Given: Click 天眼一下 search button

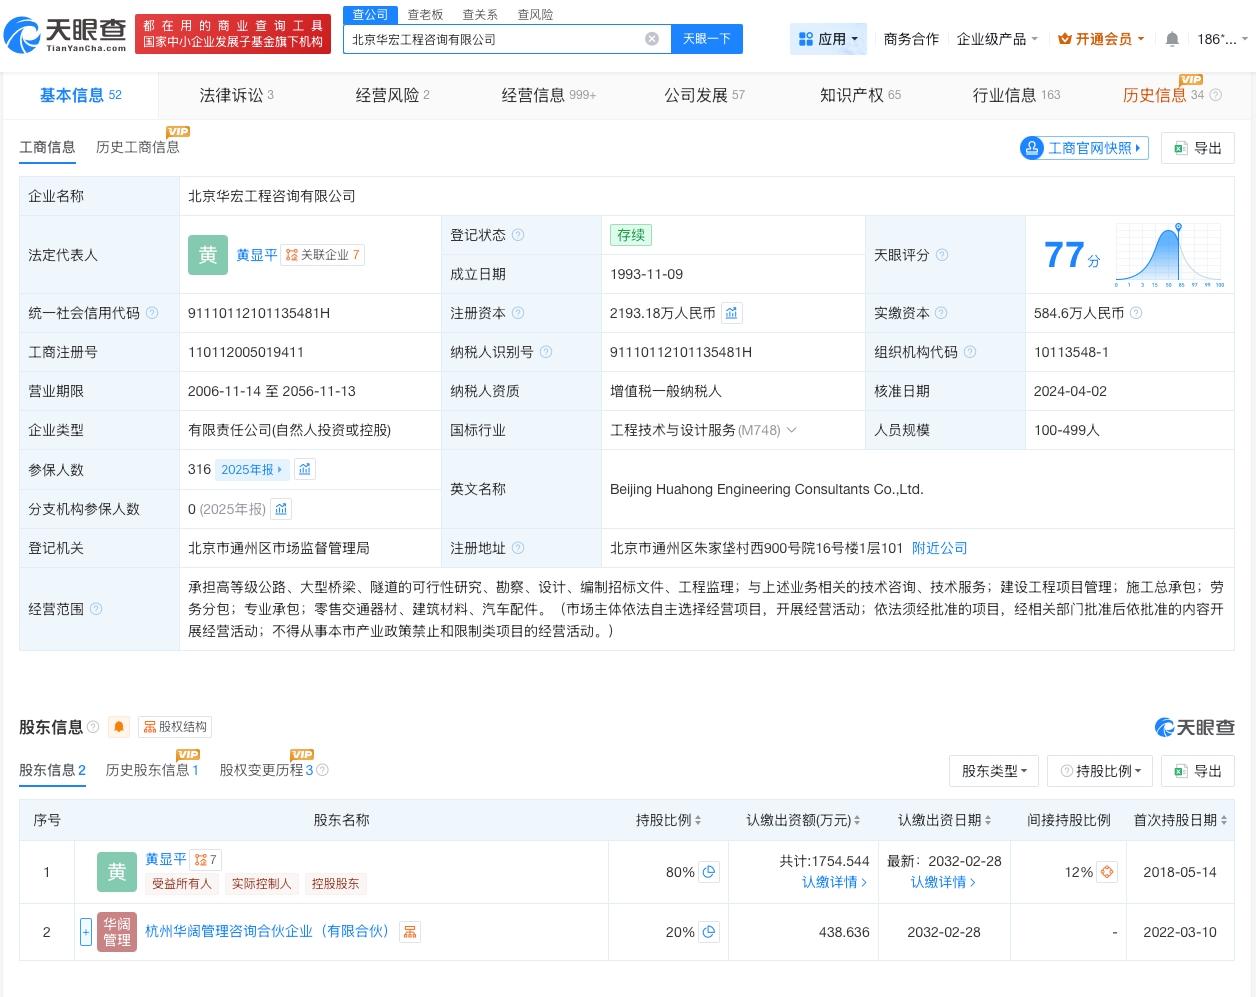Looking at the screenshot, I should click(x=707, y=39).
